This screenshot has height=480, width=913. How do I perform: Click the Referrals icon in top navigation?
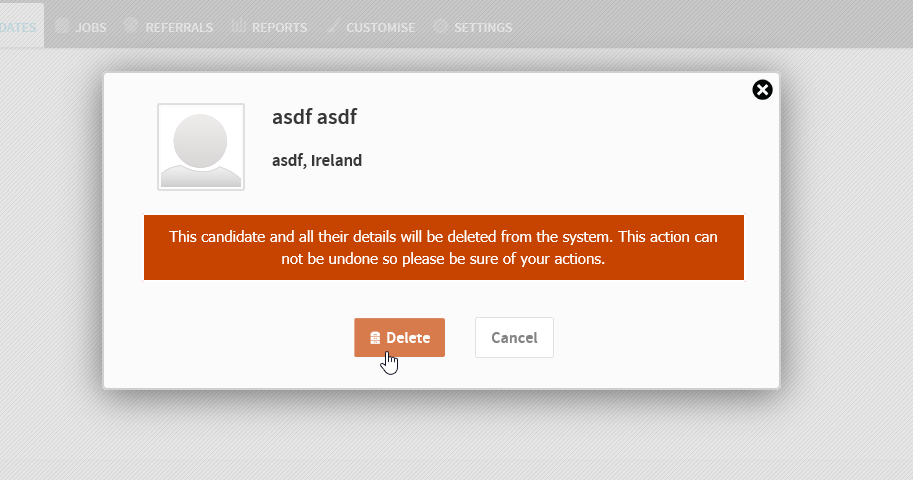[131, 27]
